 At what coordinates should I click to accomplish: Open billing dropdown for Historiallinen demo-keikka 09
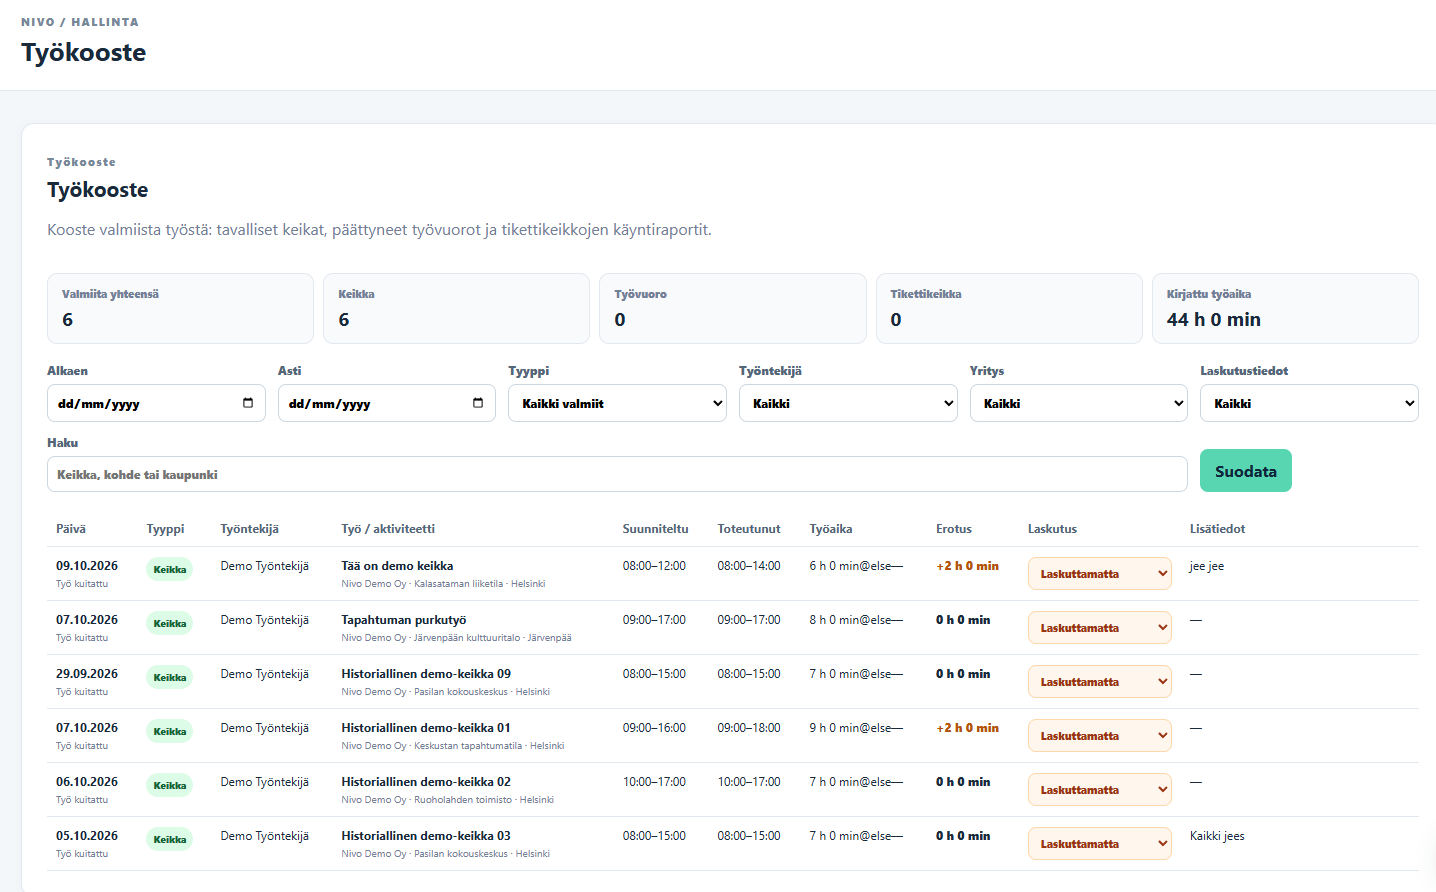(x=1100, y=682)
